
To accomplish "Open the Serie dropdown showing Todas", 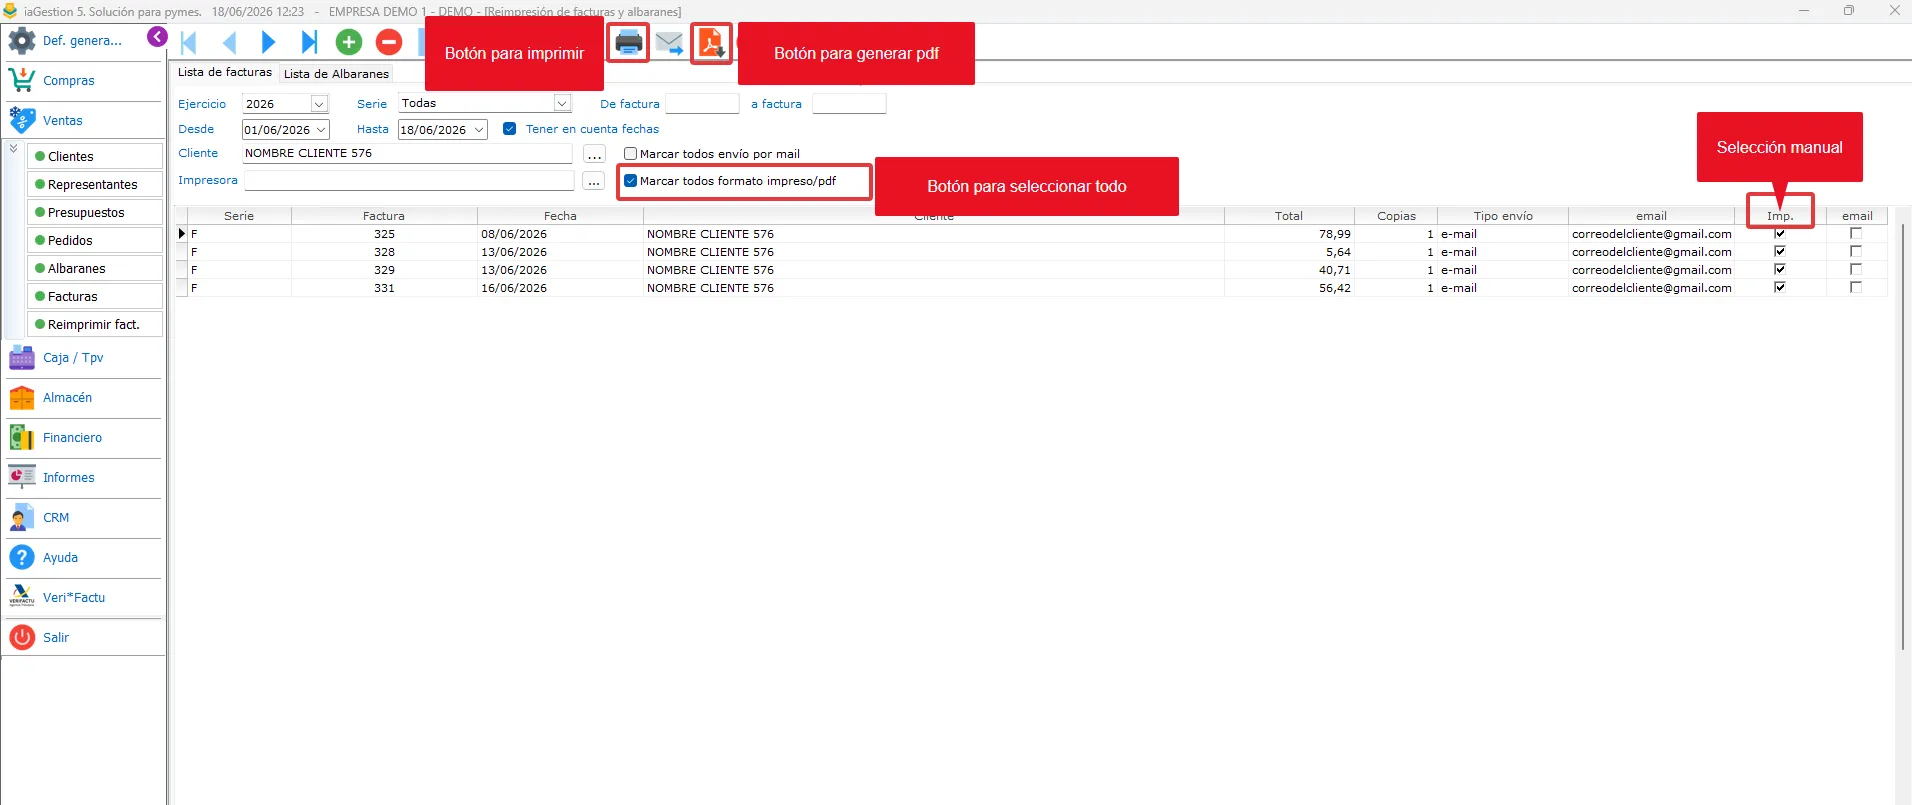I will (x=562, y=103).
